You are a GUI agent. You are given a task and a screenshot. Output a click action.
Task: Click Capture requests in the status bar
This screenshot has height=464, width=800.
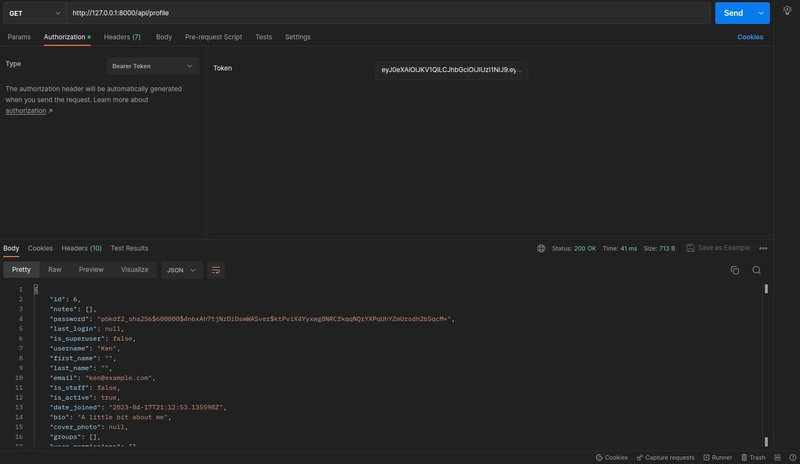point(665,457)
